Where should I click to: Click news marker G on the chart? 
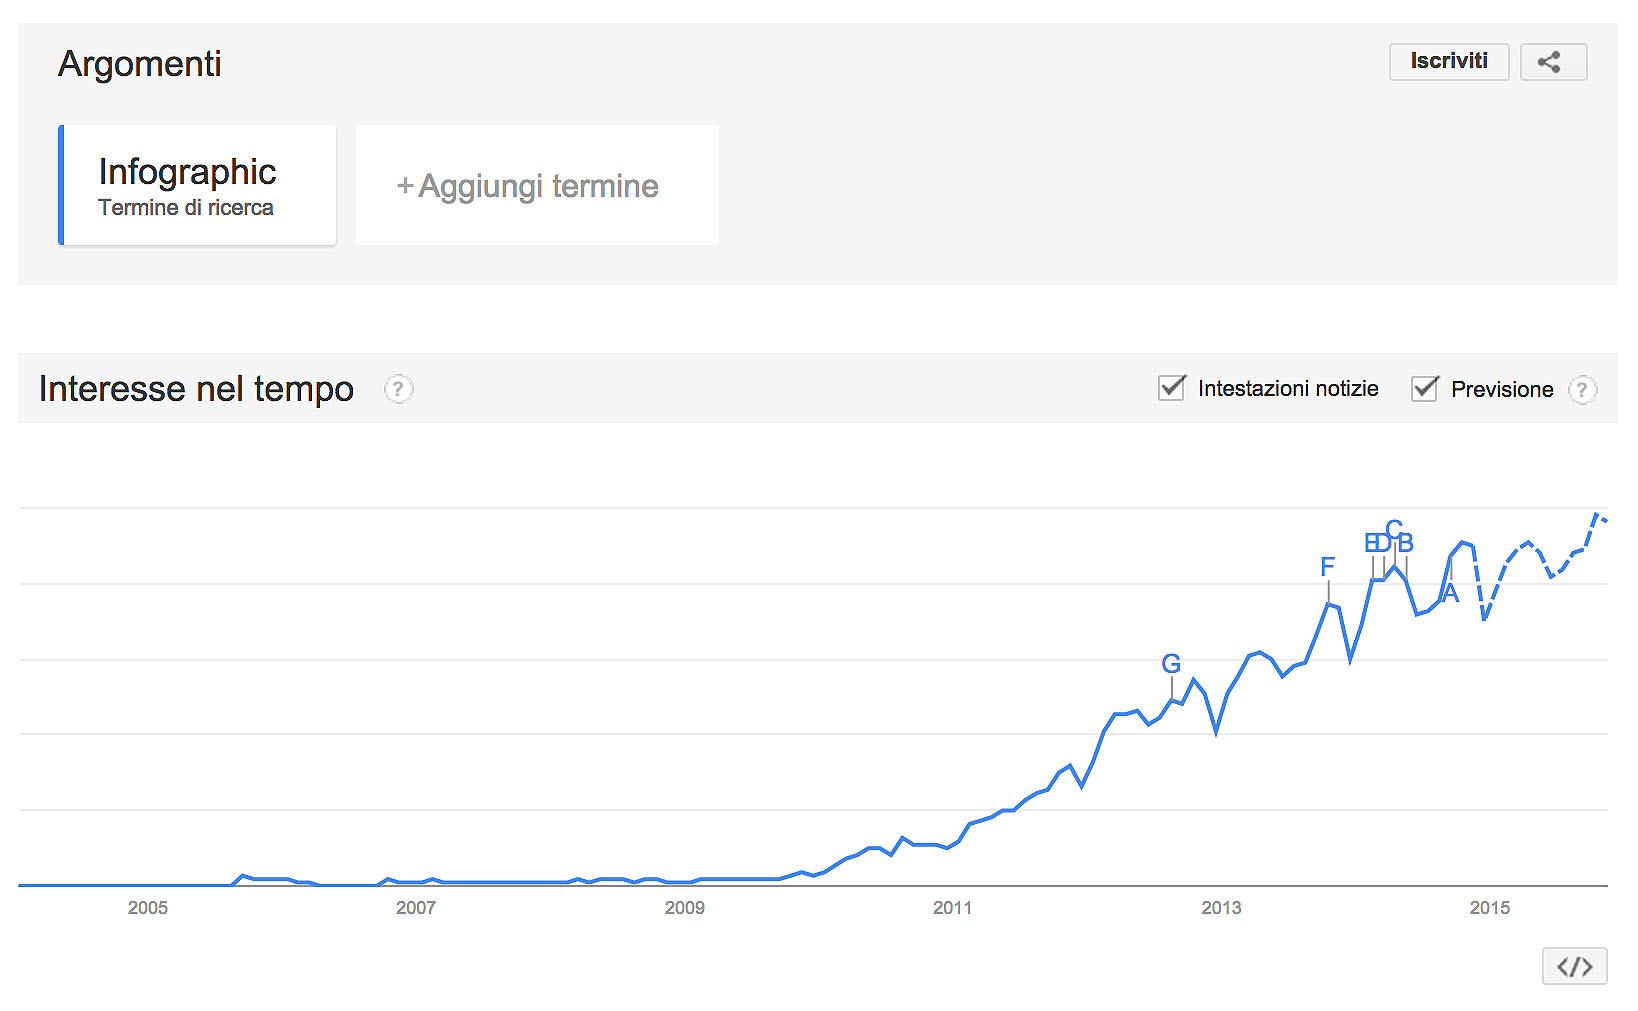click(1171, 664)
